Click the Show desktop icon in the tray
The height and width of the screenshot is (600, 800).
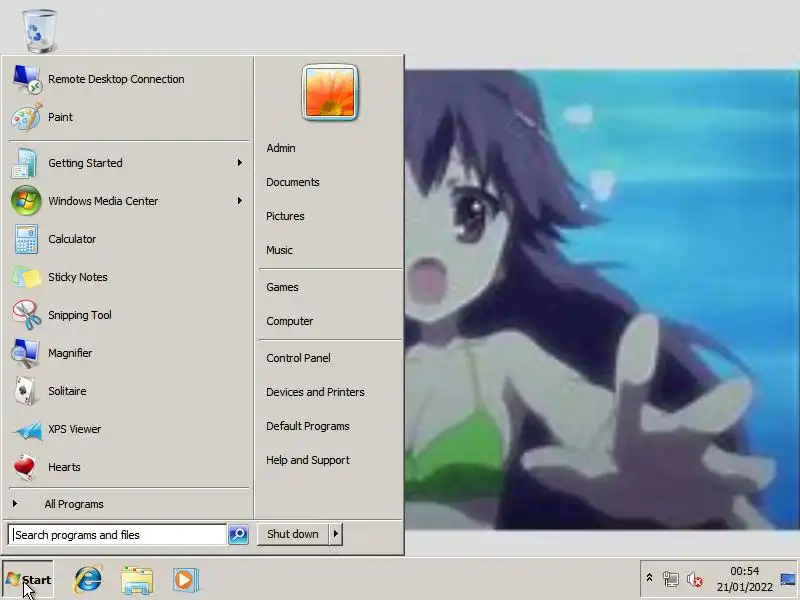(789, 579)
